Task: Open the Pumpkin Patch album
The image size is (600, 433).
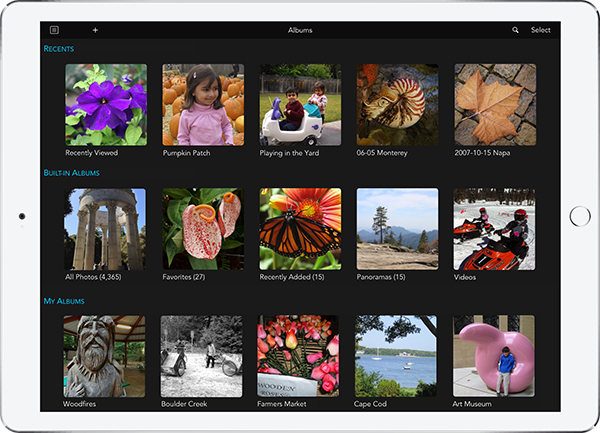Action: point(203,105)
